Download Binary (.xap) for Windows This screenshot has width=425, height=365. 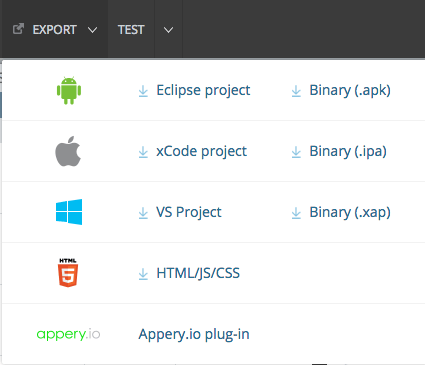point(350,212)
